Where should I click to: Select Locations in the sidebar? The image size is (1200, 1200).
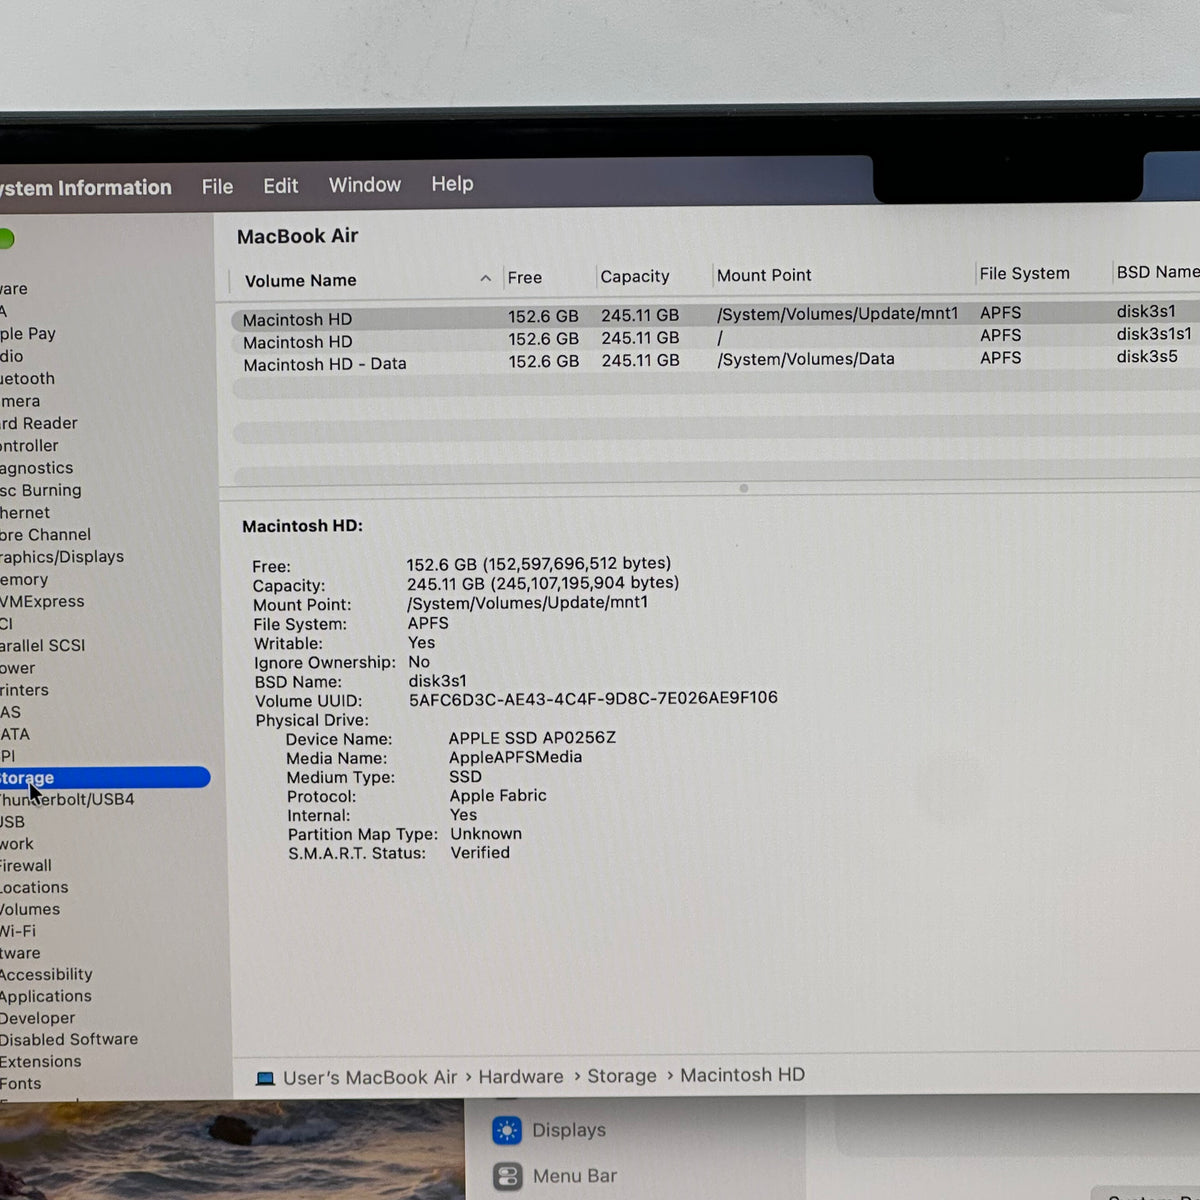[35, 888]
